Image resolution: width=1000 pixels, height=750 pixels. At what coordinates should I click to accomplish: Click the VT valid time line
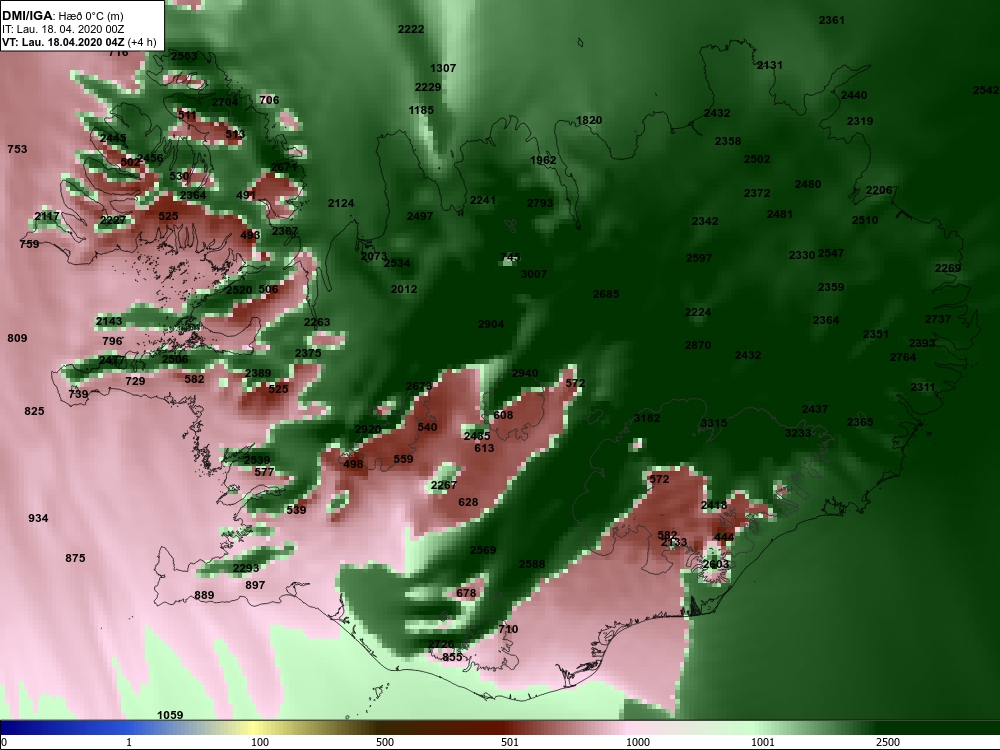pos(79,42)
